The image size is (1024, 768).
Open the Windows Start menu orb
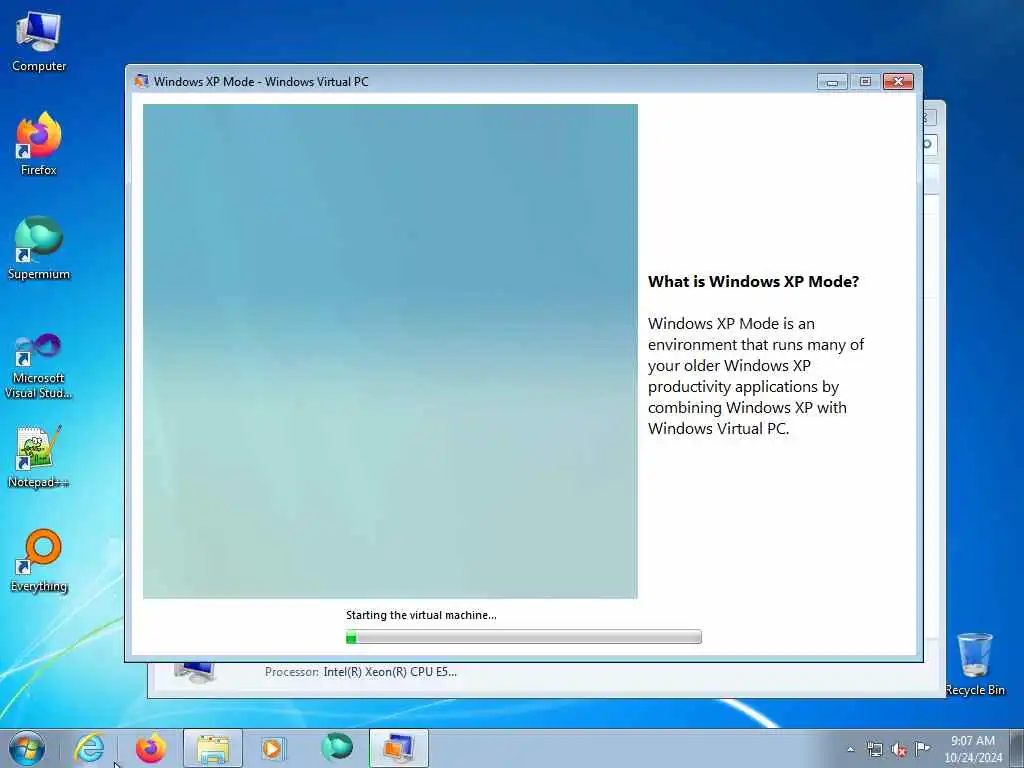coord(27,748)
